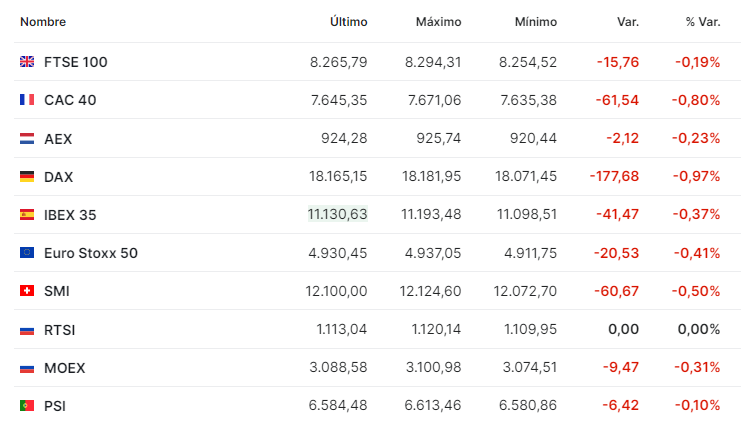741x423 pixels.
Task: Sort by the Nombre column header
Action: (x=43, y=22)
